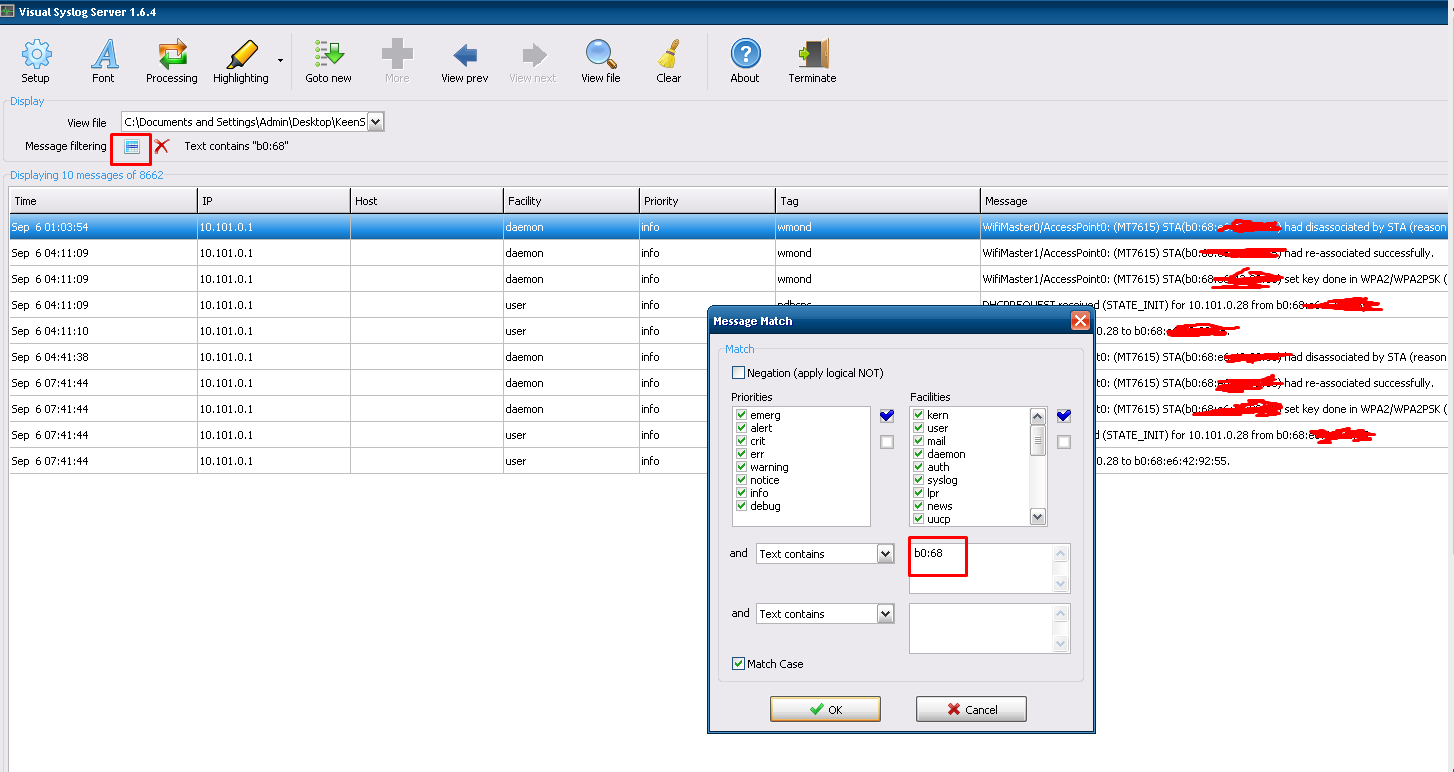Toggle the debug priority checkbox

tap(741, 506)
